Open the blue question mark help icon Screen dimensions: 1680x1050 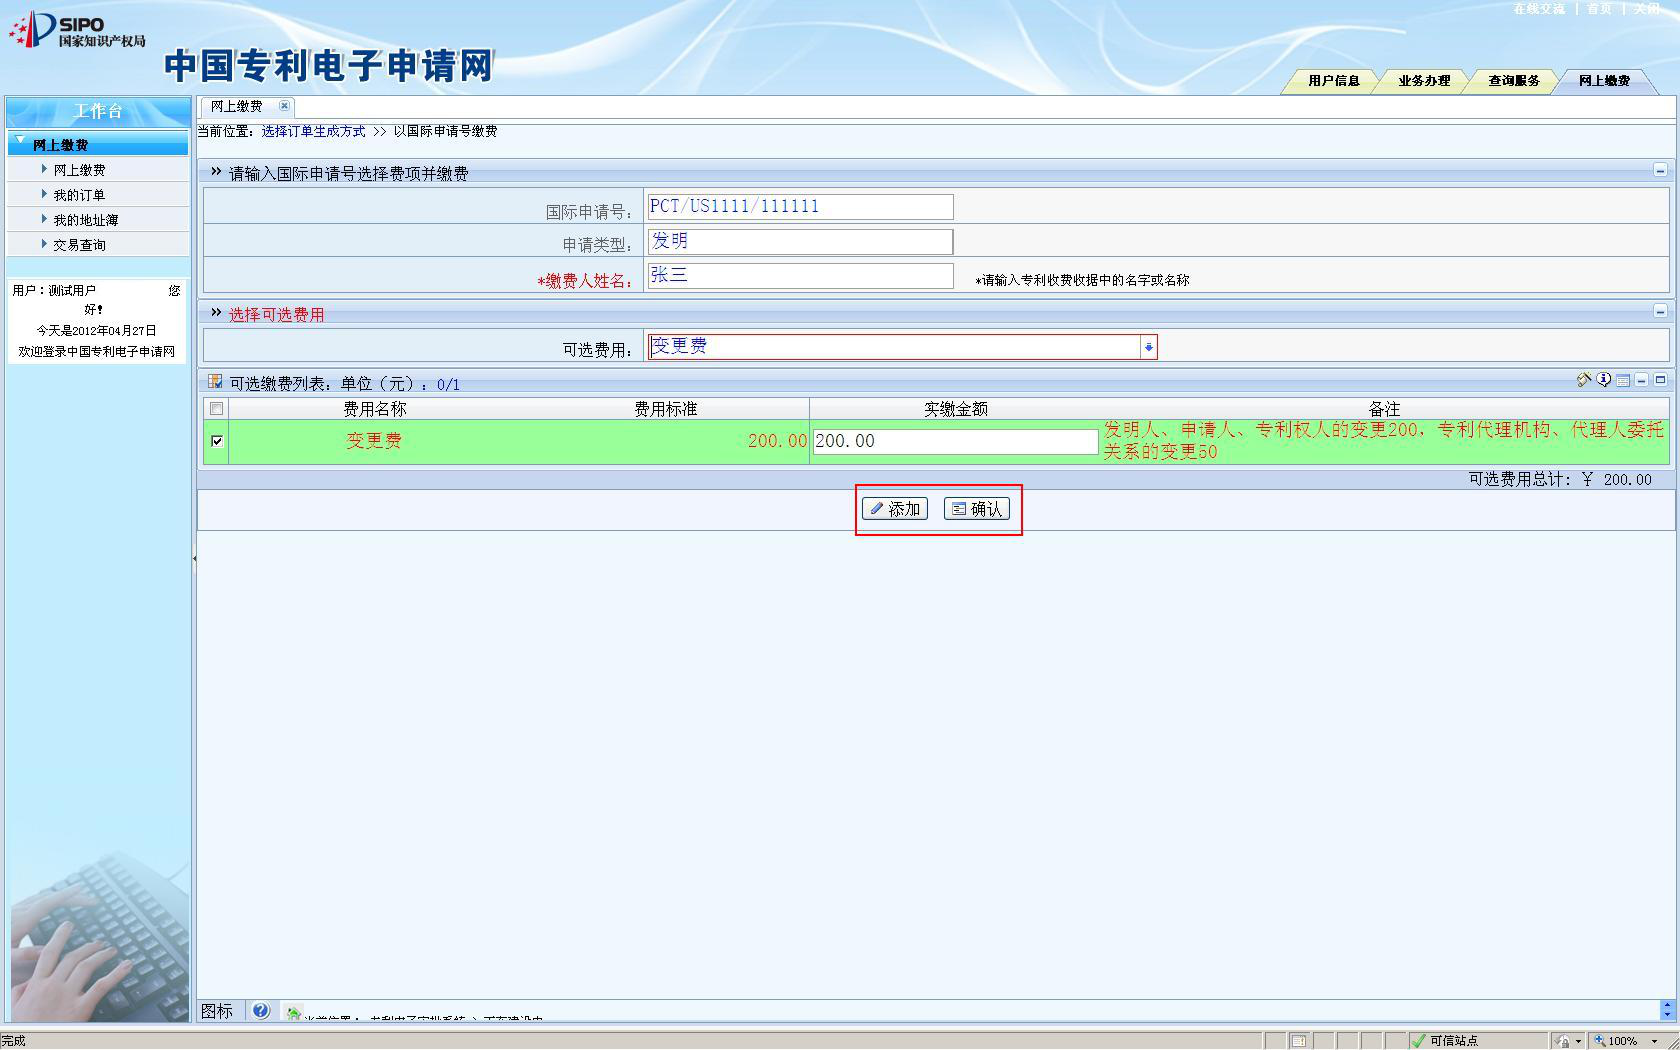(x=260, y=1011)
